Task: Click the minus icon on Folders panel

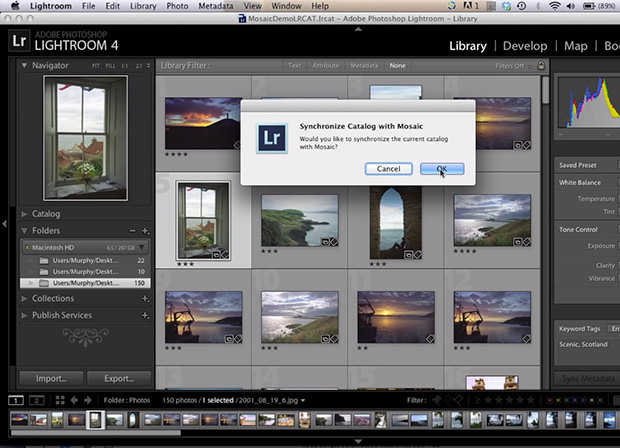Action: point(133,231)
